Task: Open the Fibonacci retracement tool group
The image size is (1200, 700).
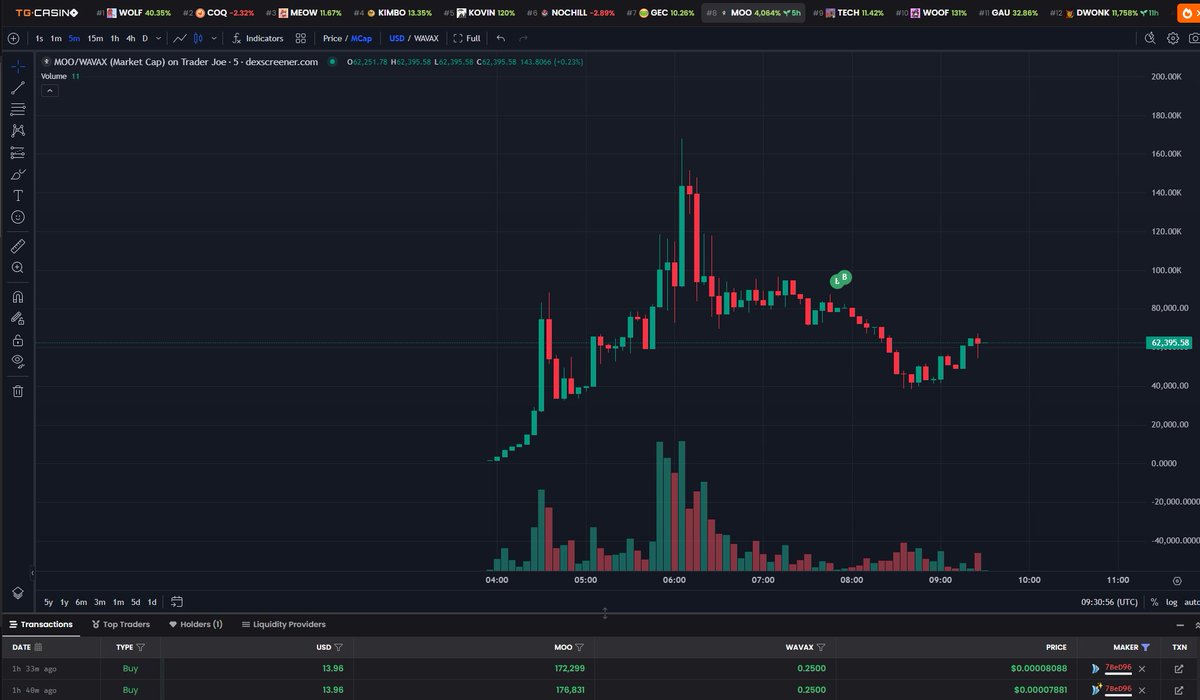Action: click(x=18, y=109)
